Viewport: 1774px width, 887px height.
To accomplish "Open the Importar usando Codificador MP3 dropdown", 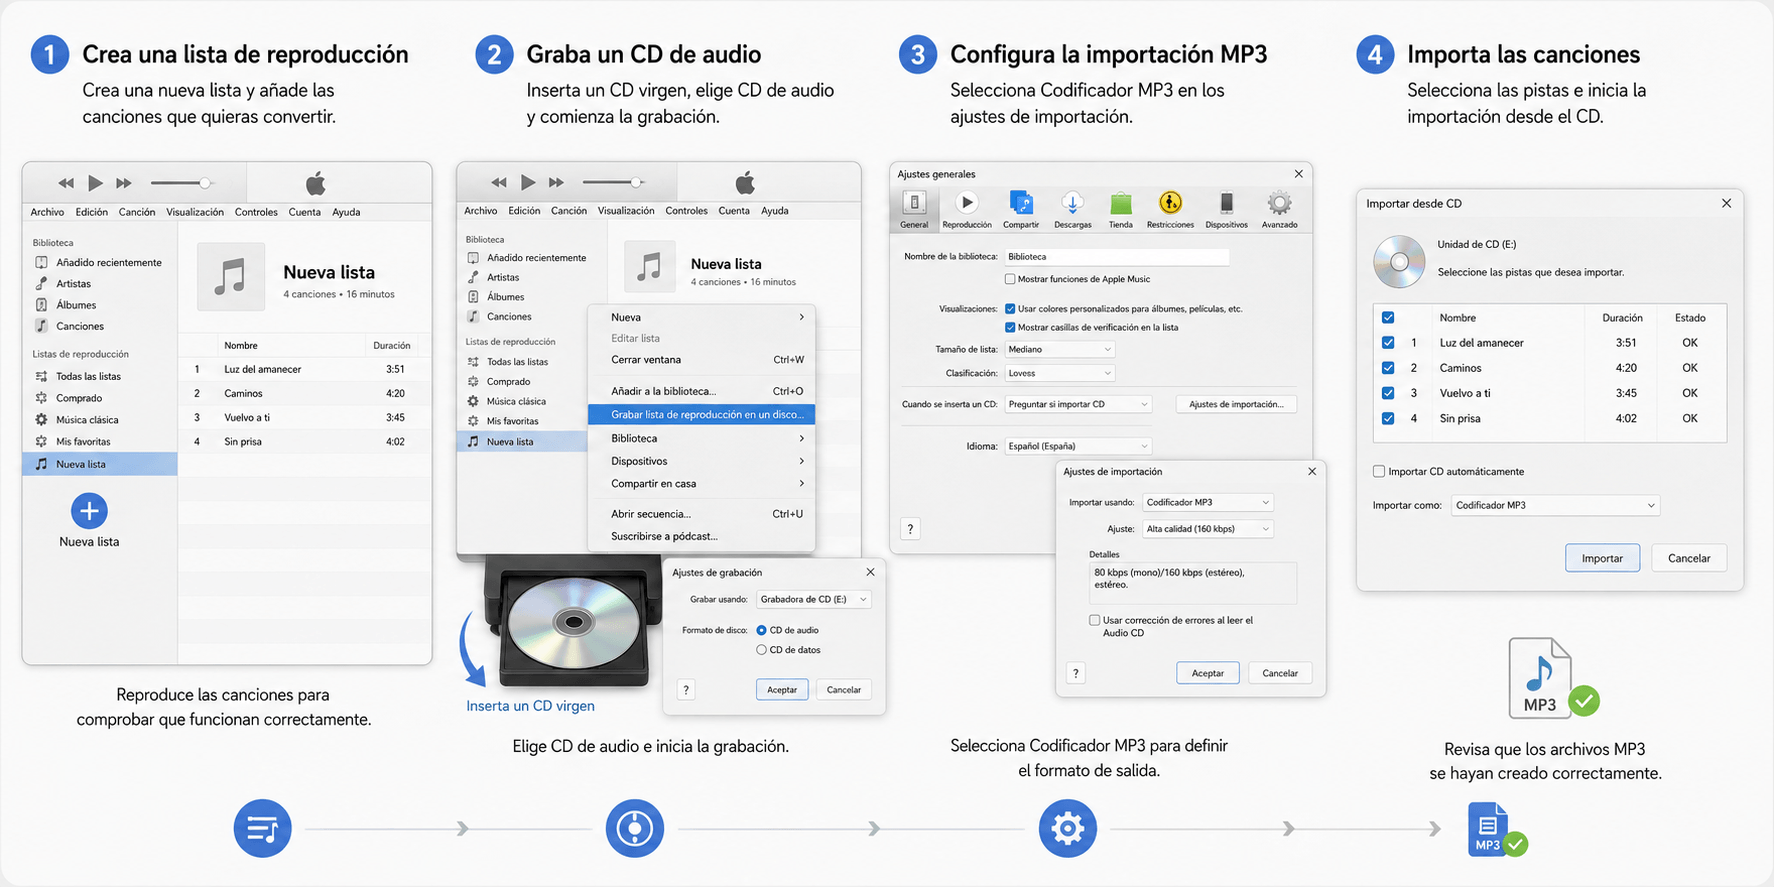I will [x=1207, y=502].
